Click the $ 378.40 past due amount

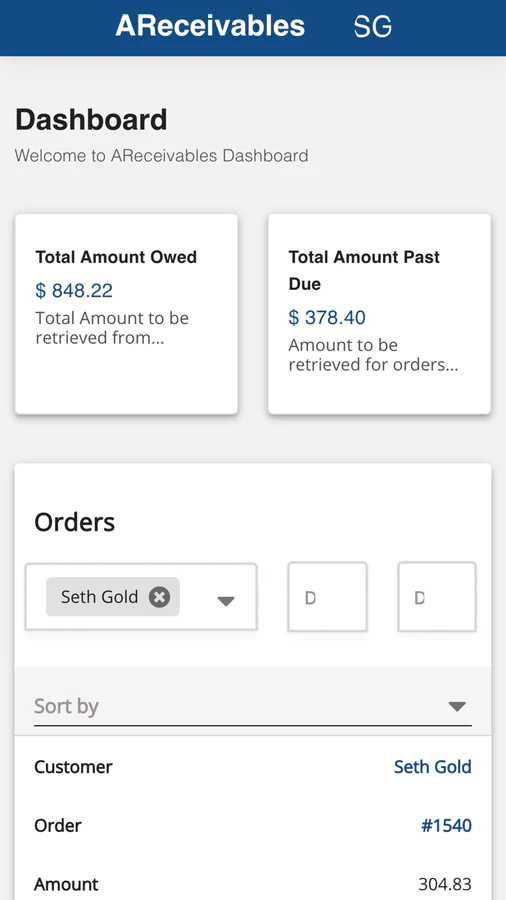point(327,317)
